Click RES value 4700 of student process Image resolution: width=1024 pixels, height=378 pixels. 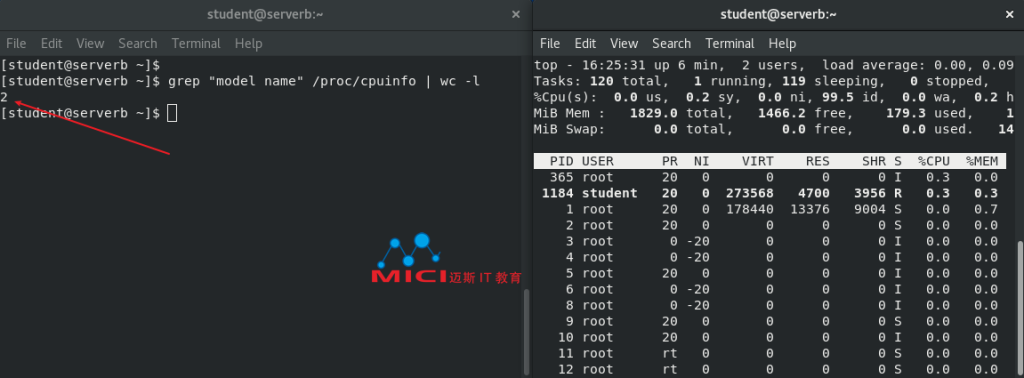click(x=814, y=193)
